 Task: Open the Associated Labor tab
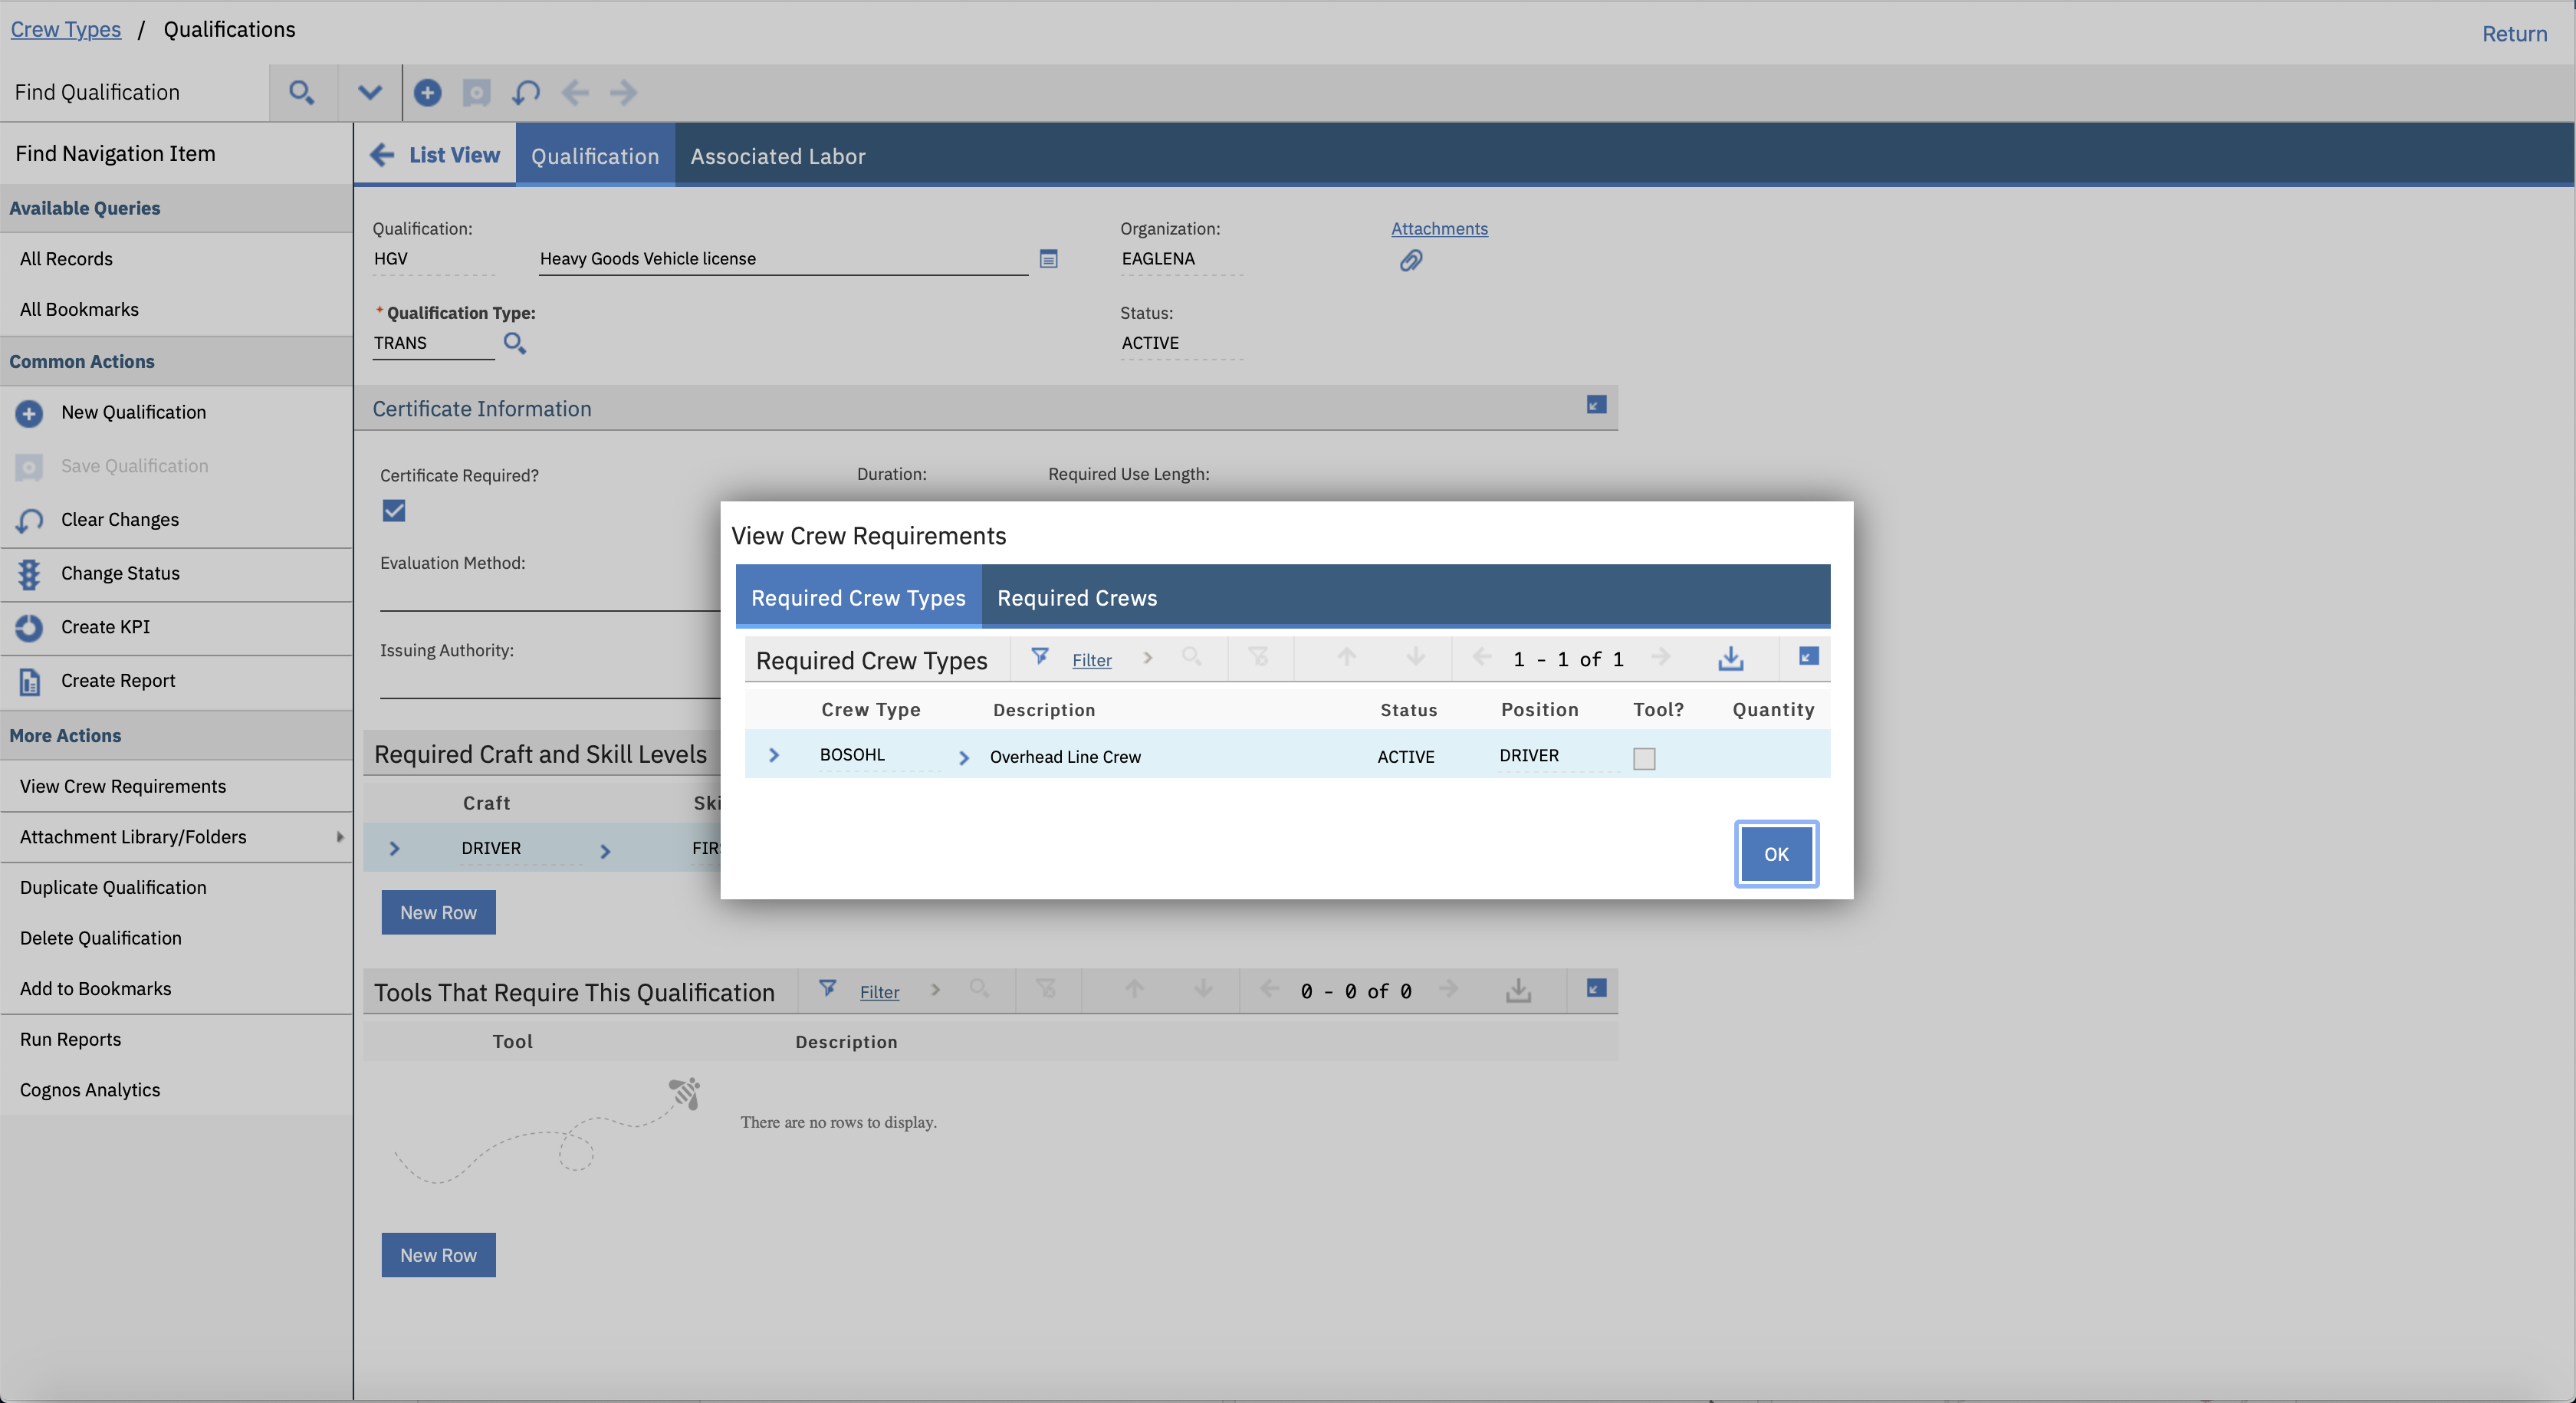pos(777,156)
